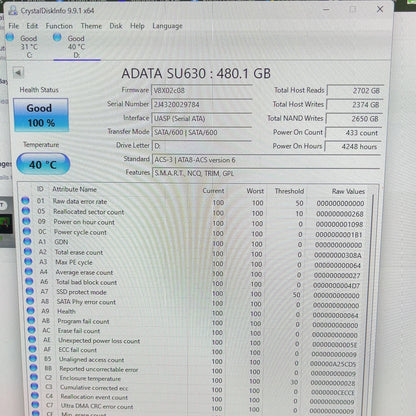Click status icon for Max PE cycle
Viewport: 416px width, 416px height.
[x=28, y=261]
